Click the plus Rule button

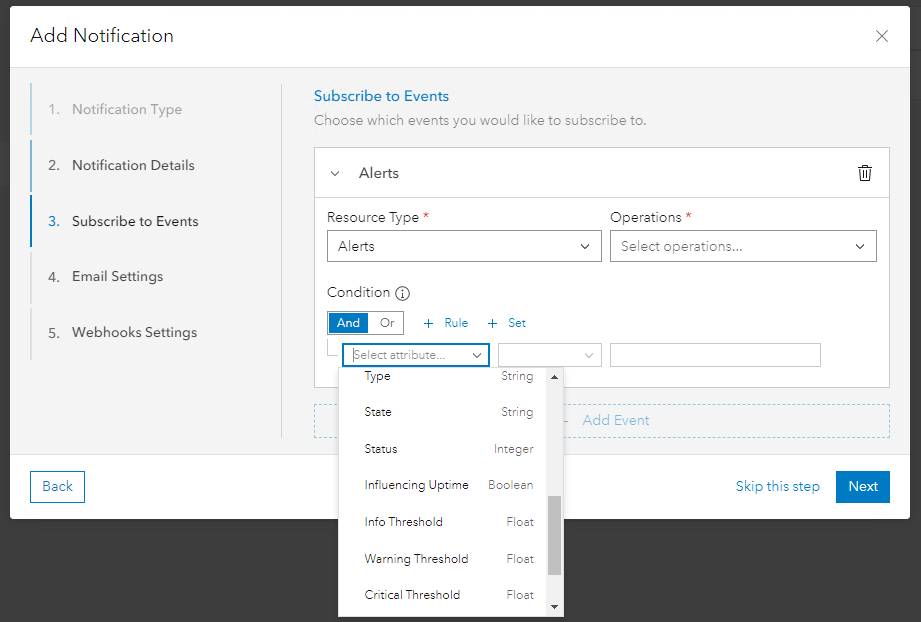tap(445, 323)
